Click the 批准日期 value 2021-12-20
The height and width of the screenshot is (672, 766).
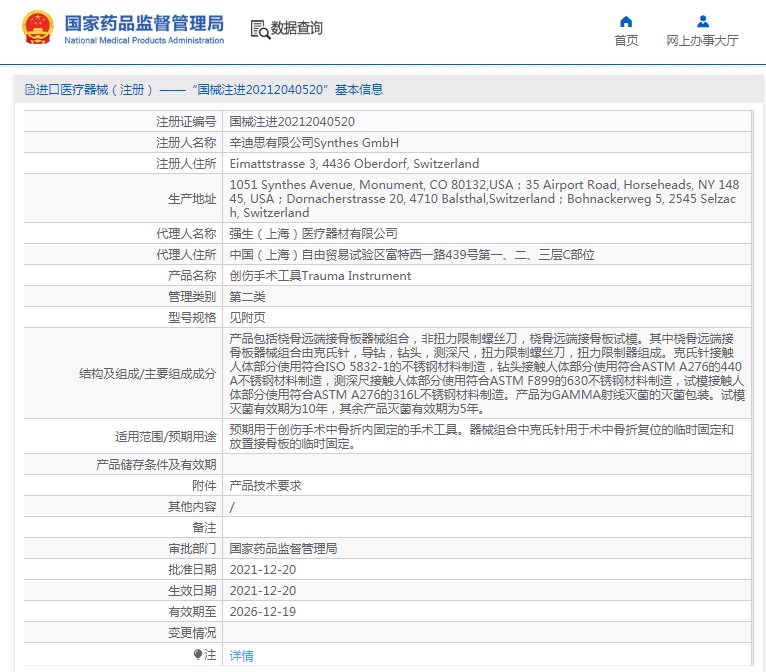point(262,569)
